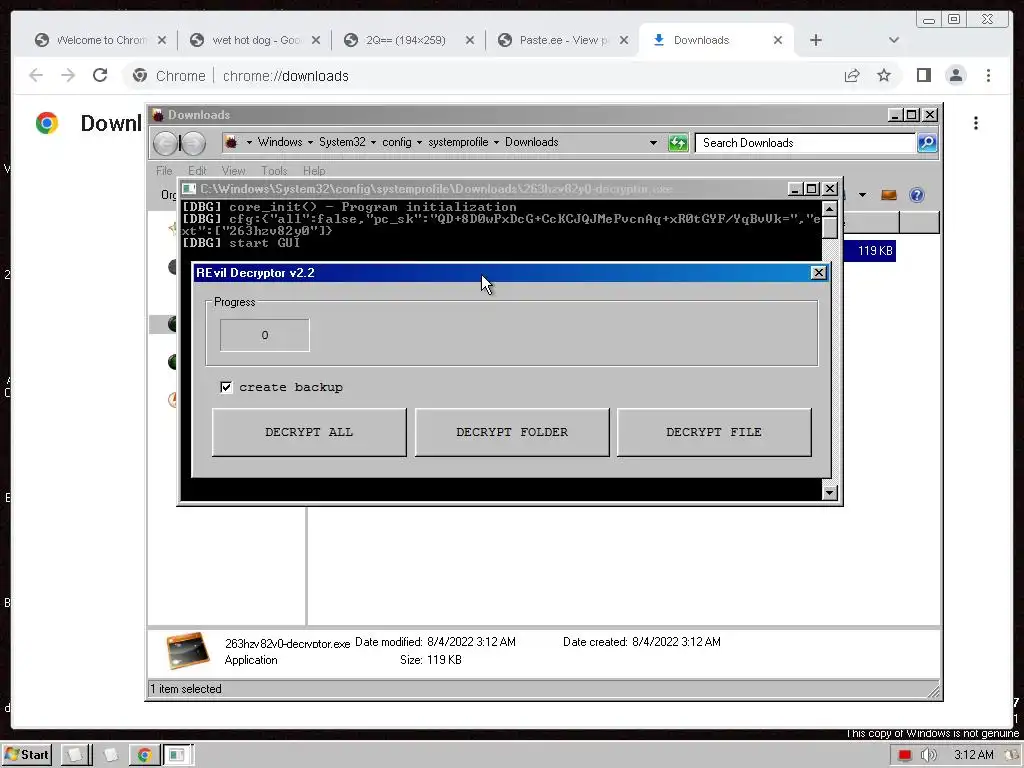Maximize the console decryptor.exe window
The height and width of the screenshot is (768, 1024).
[x=812, y=189]
